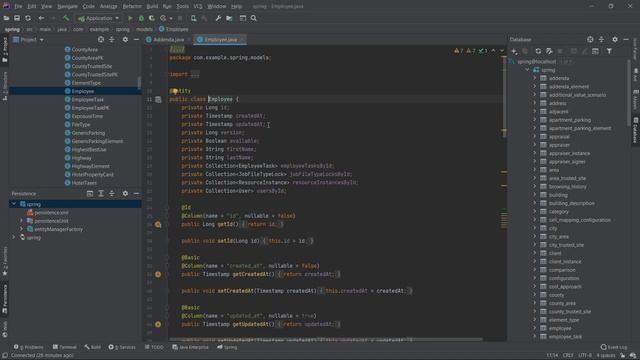Refresh the database connection
This screenshot has height=360, width=640.
coord(538,51)
